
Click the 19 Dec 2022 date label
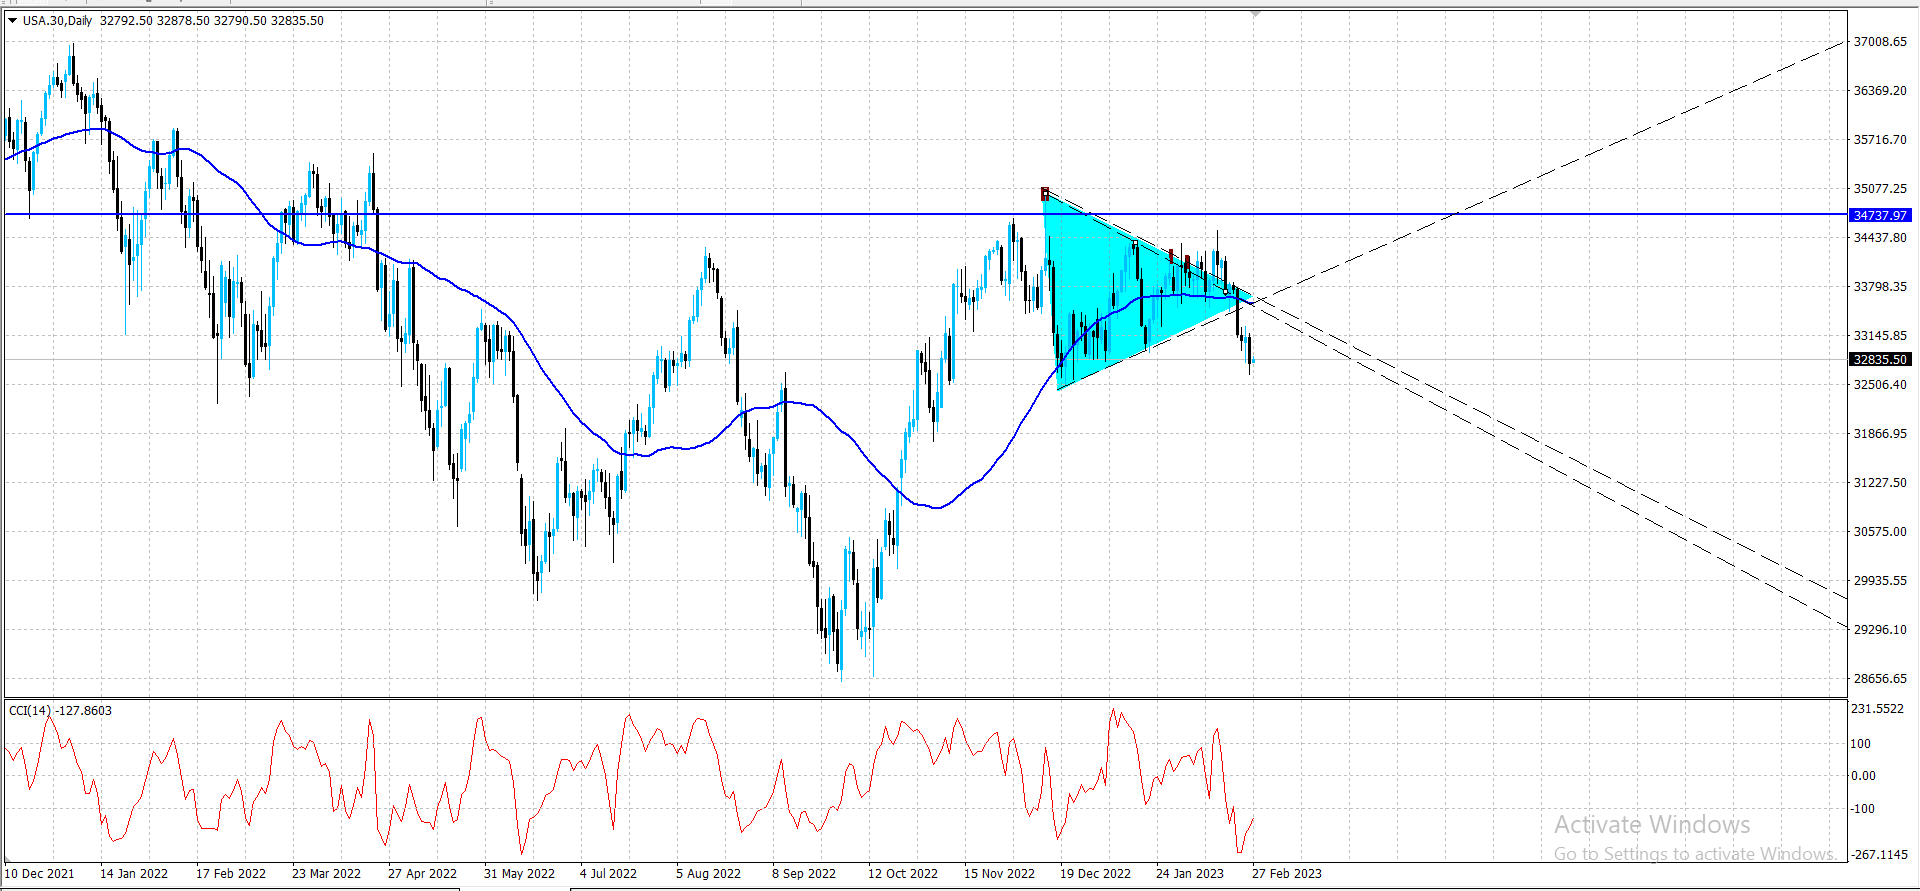tap(1095, 874)
